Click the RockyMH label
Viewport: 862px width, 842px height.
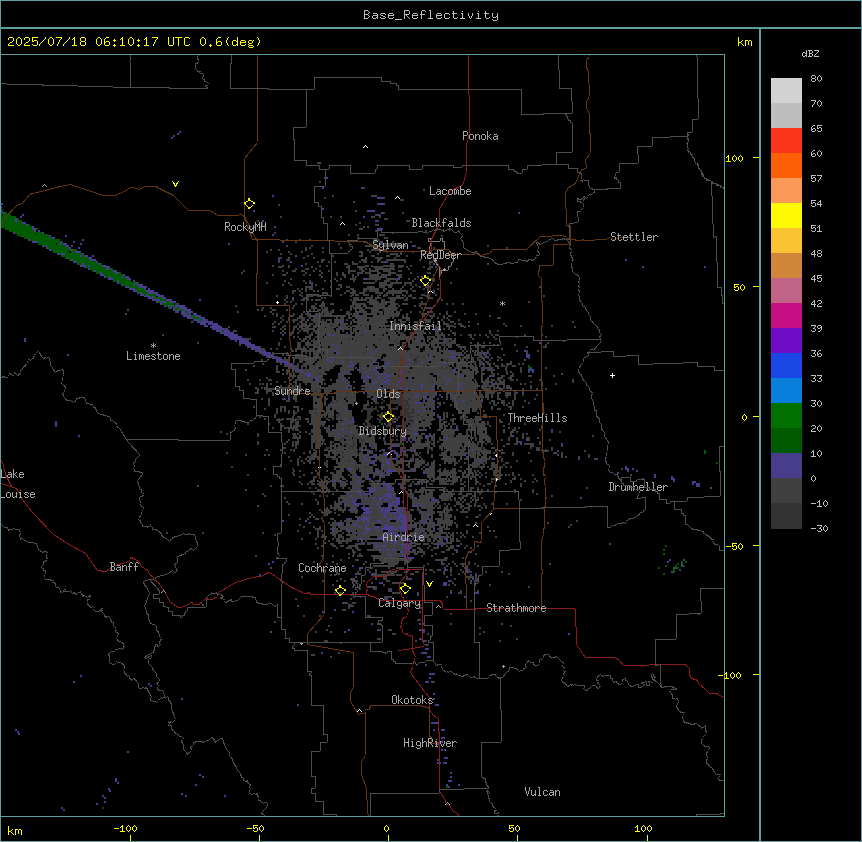[x=245, y=227]
